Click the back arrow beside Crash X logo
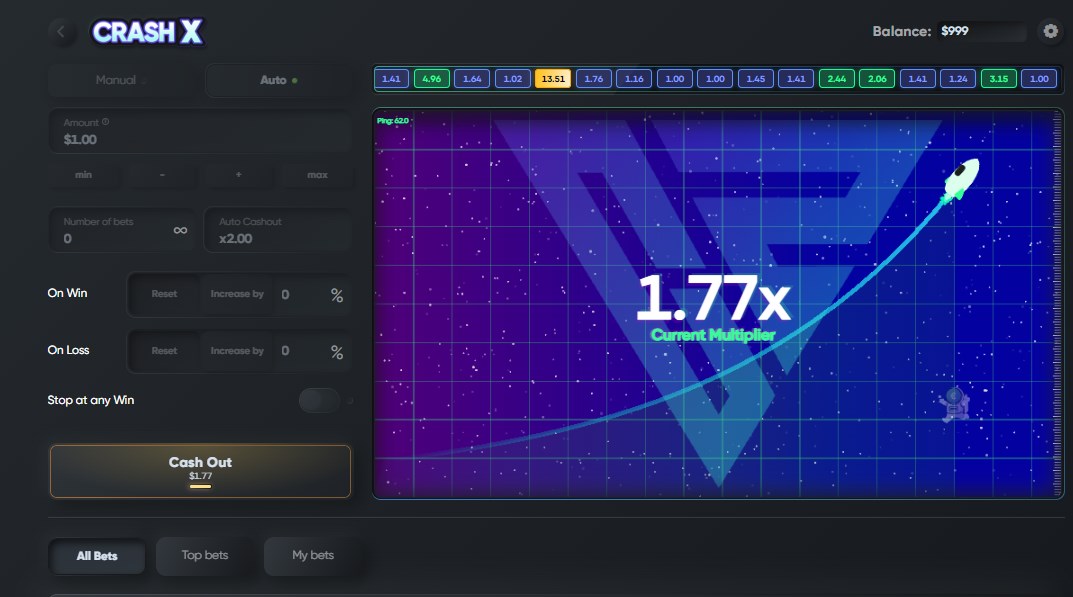Viewport: 1073px width, 597px height. tap(62, 31)
